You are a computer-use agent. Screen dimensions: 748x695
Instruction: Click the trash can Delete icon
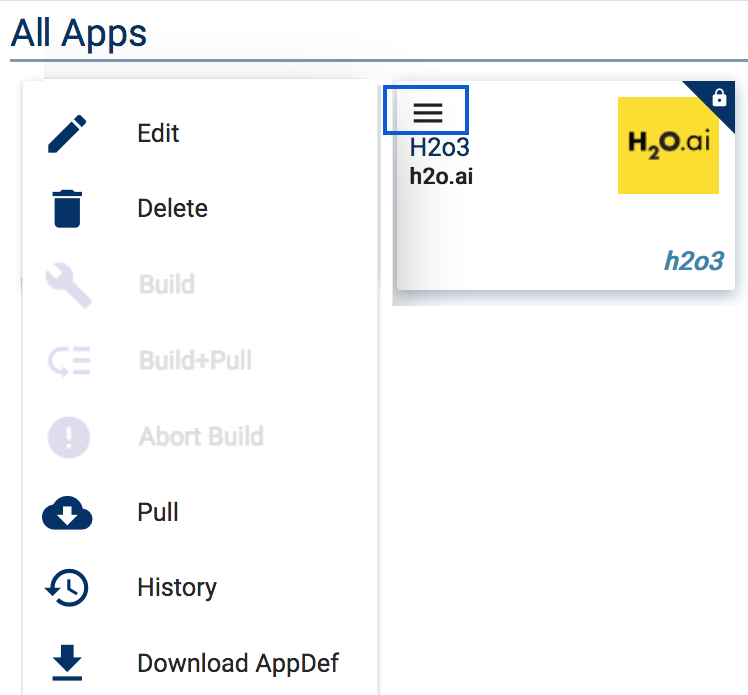[67, 209]
